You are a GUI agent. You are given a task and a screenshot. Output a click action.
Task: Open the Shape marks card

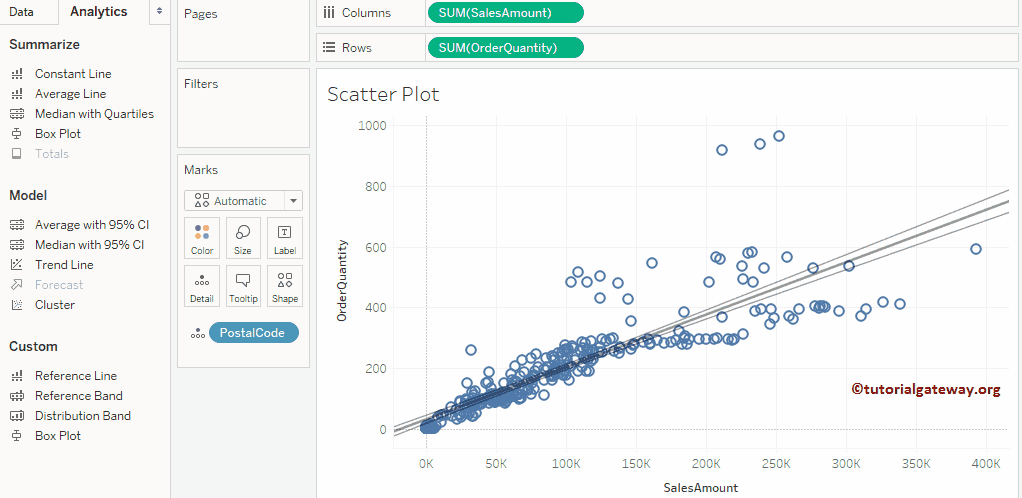pyautogui.click(x=285, y=286)
